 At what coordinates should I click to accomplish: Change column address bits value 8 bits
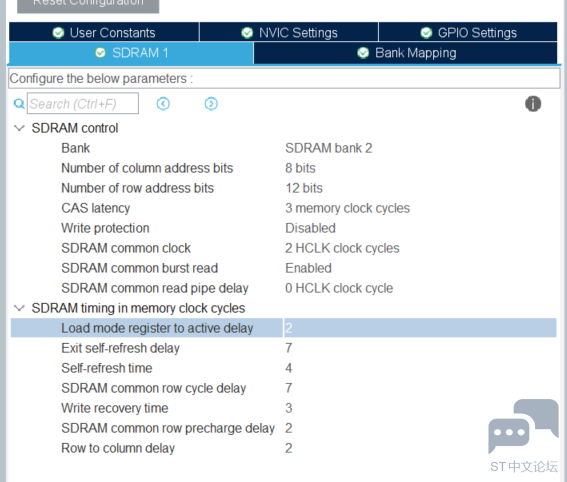[x=300, y=168]
